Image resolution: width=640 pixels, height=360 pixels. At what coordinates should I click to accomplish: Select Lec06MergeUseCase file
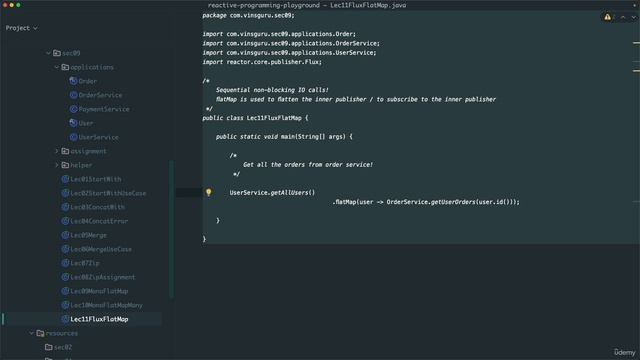[x=101, y=249]
